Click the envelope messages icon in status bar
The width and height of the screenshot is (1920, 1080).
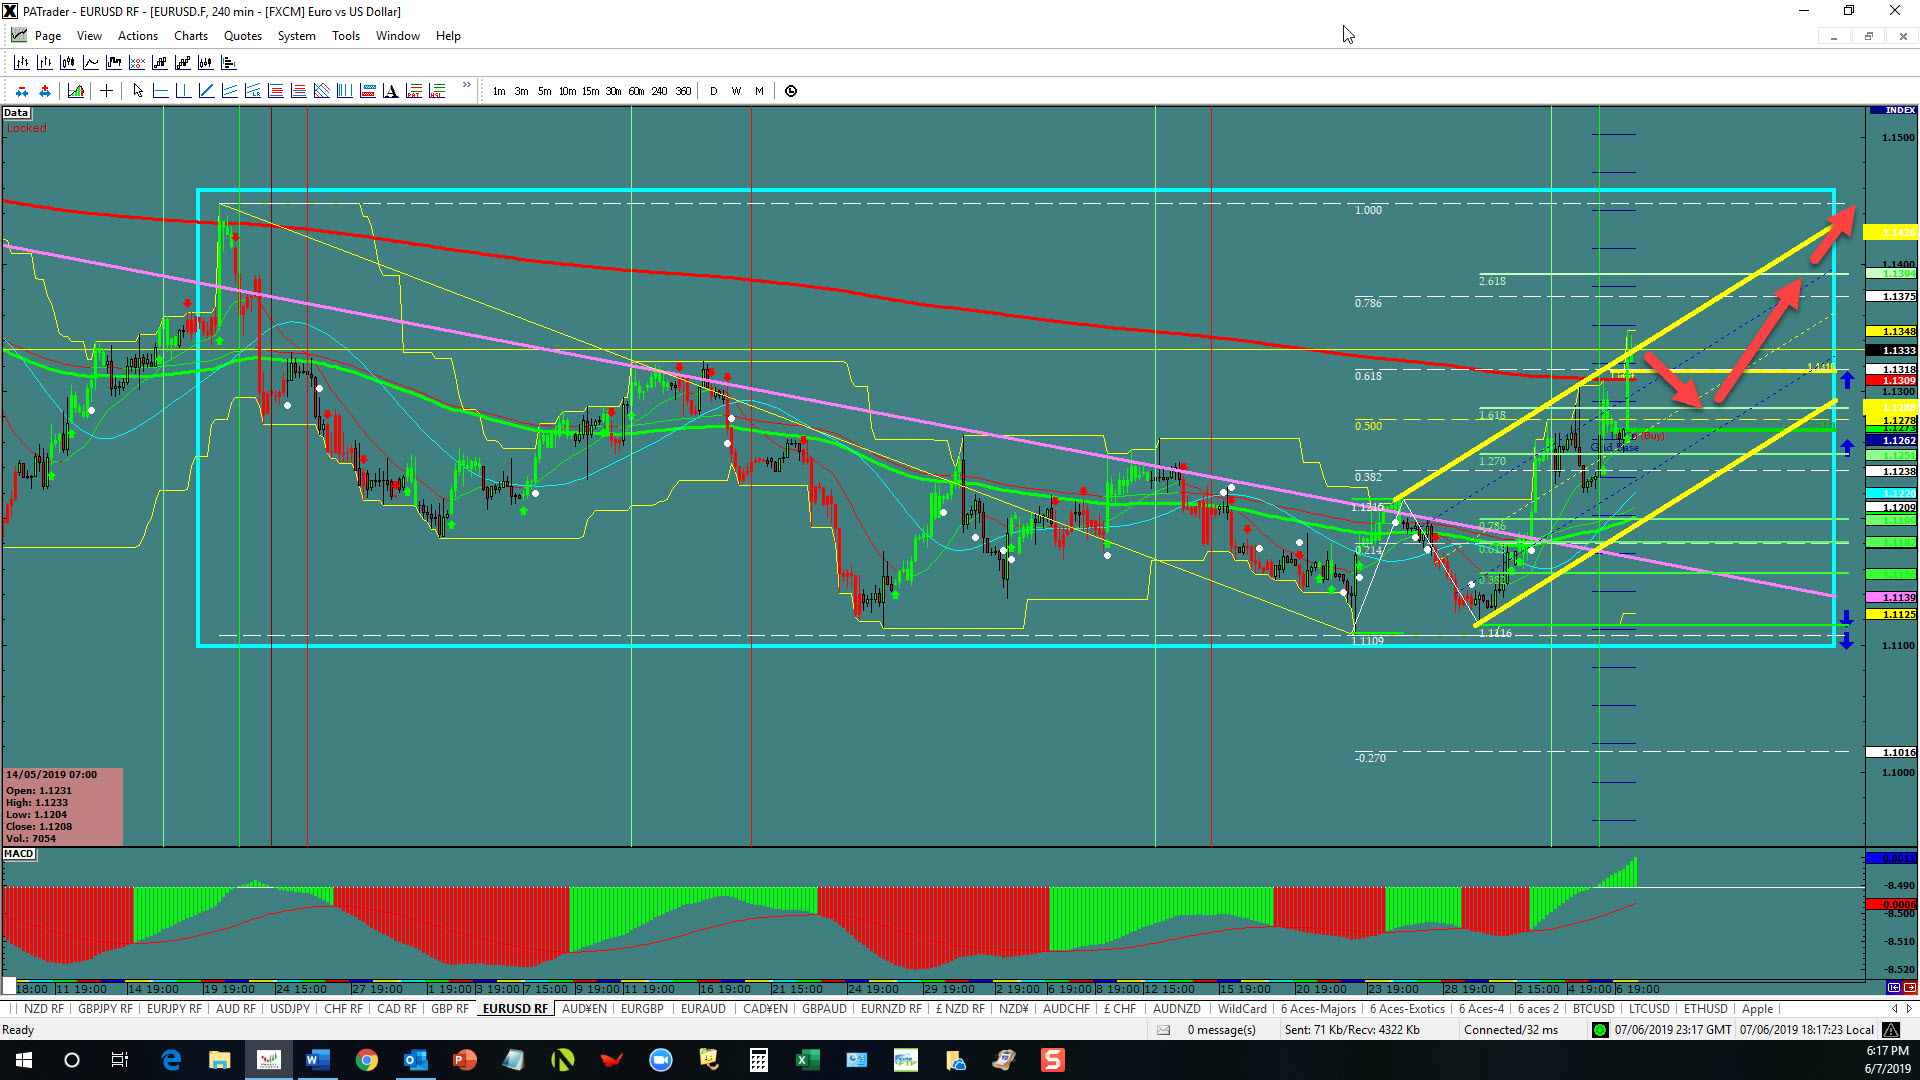coord(1163,1030)
